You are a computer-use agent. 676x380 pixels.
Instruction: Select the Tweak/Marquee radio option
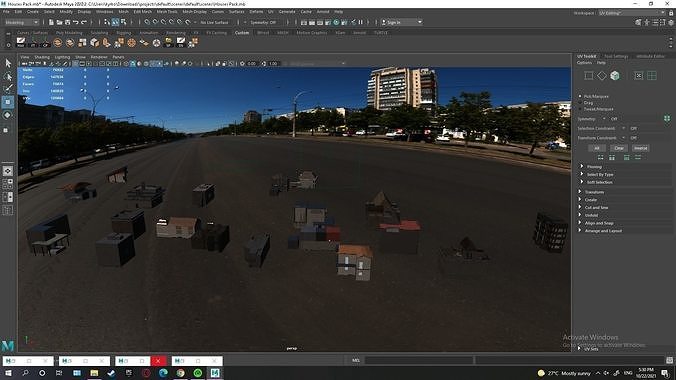pyautogui.click(x=580, y=109)
